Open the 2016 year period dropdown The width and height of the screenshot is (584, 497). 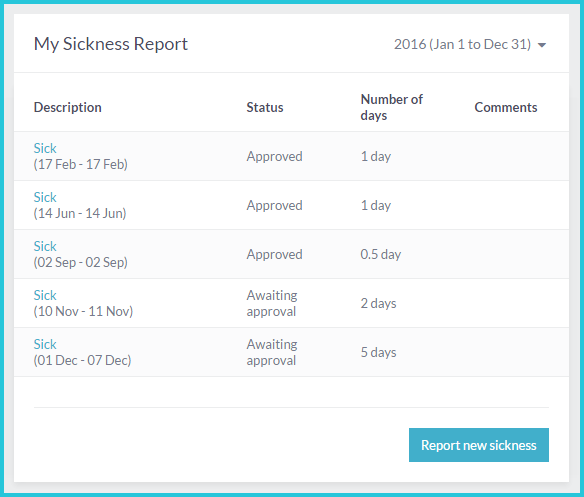(x=470, y=44)
